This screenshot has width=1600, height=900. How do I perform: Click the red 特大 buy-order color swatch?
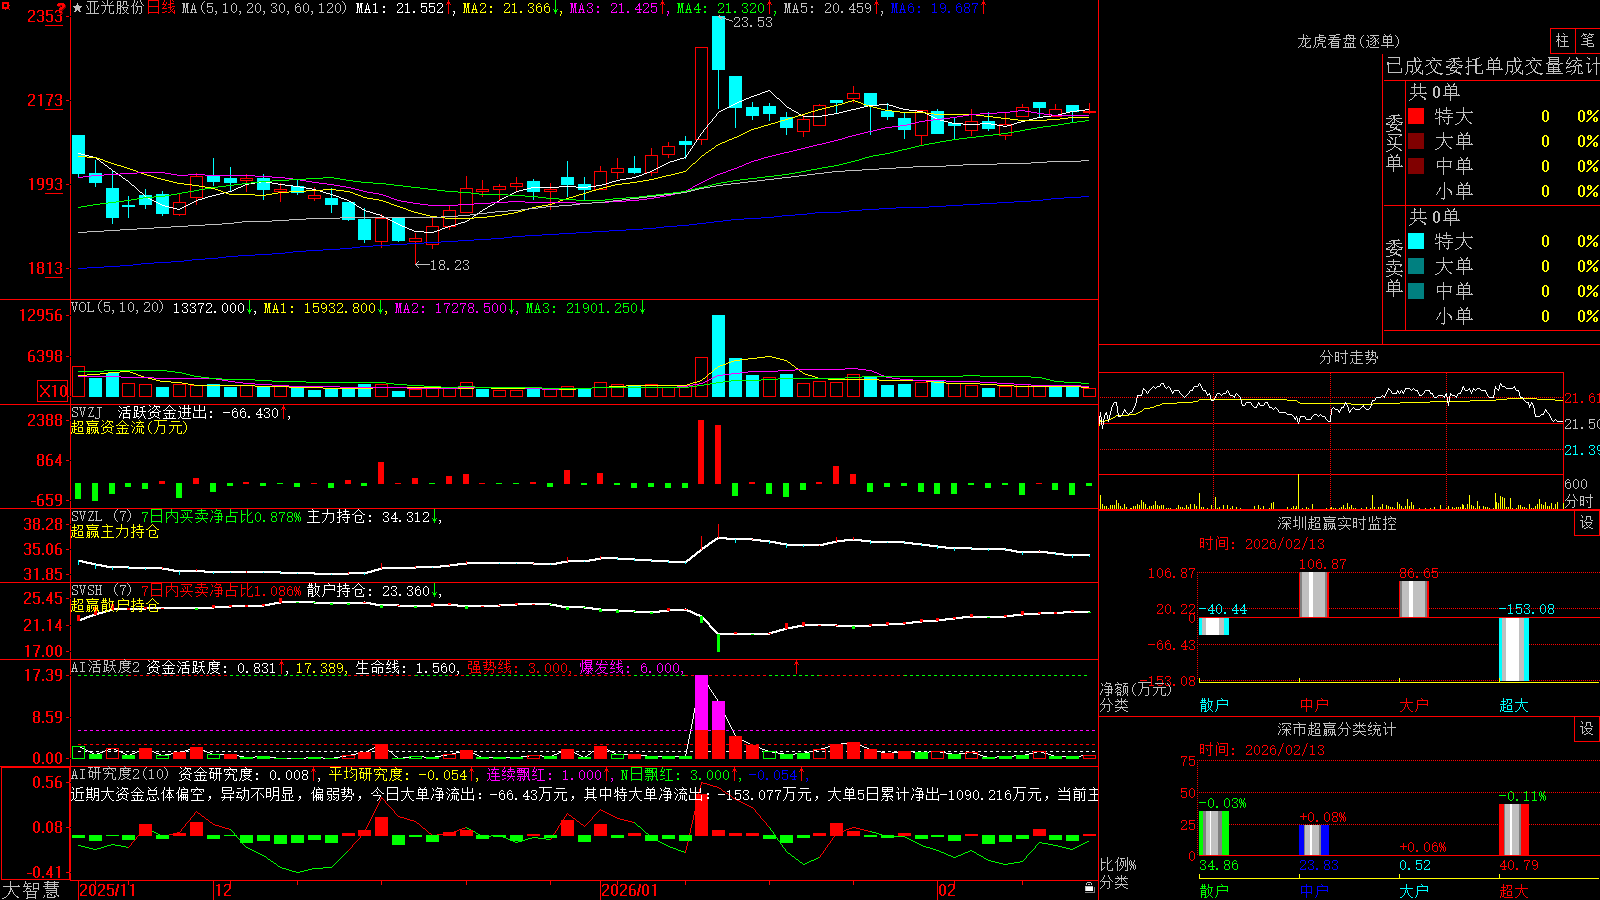(1416, 116)
